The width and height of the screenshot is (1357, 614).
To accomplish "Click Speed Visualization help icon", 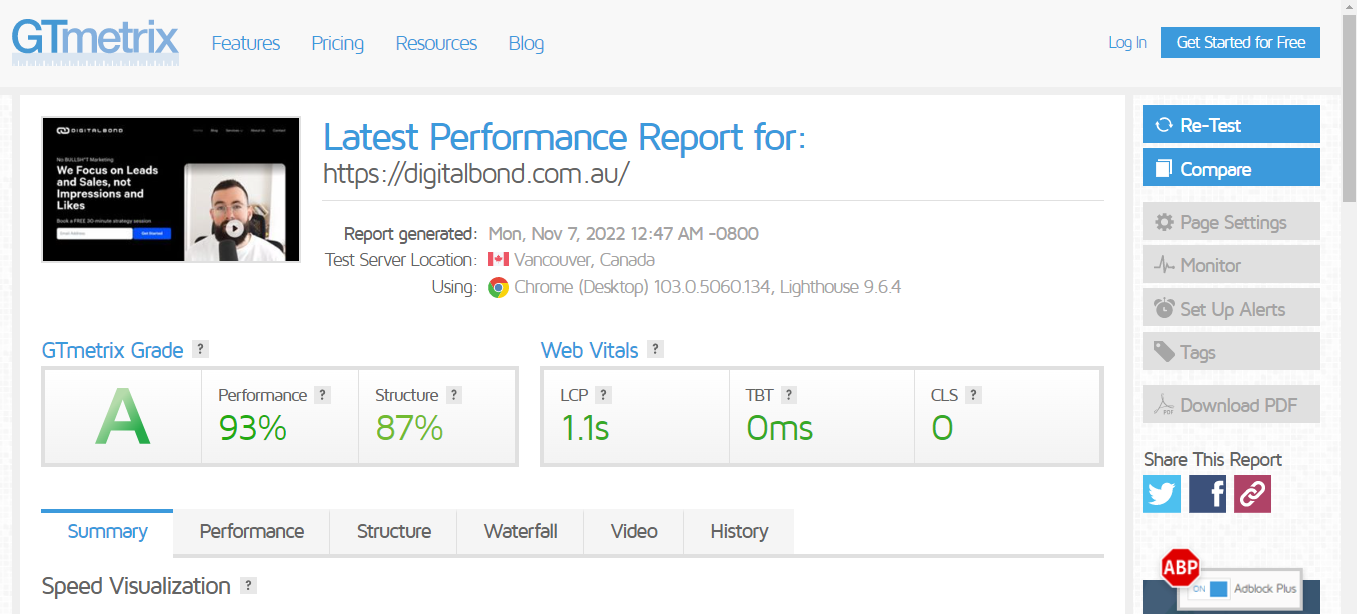I will [248, 585].
